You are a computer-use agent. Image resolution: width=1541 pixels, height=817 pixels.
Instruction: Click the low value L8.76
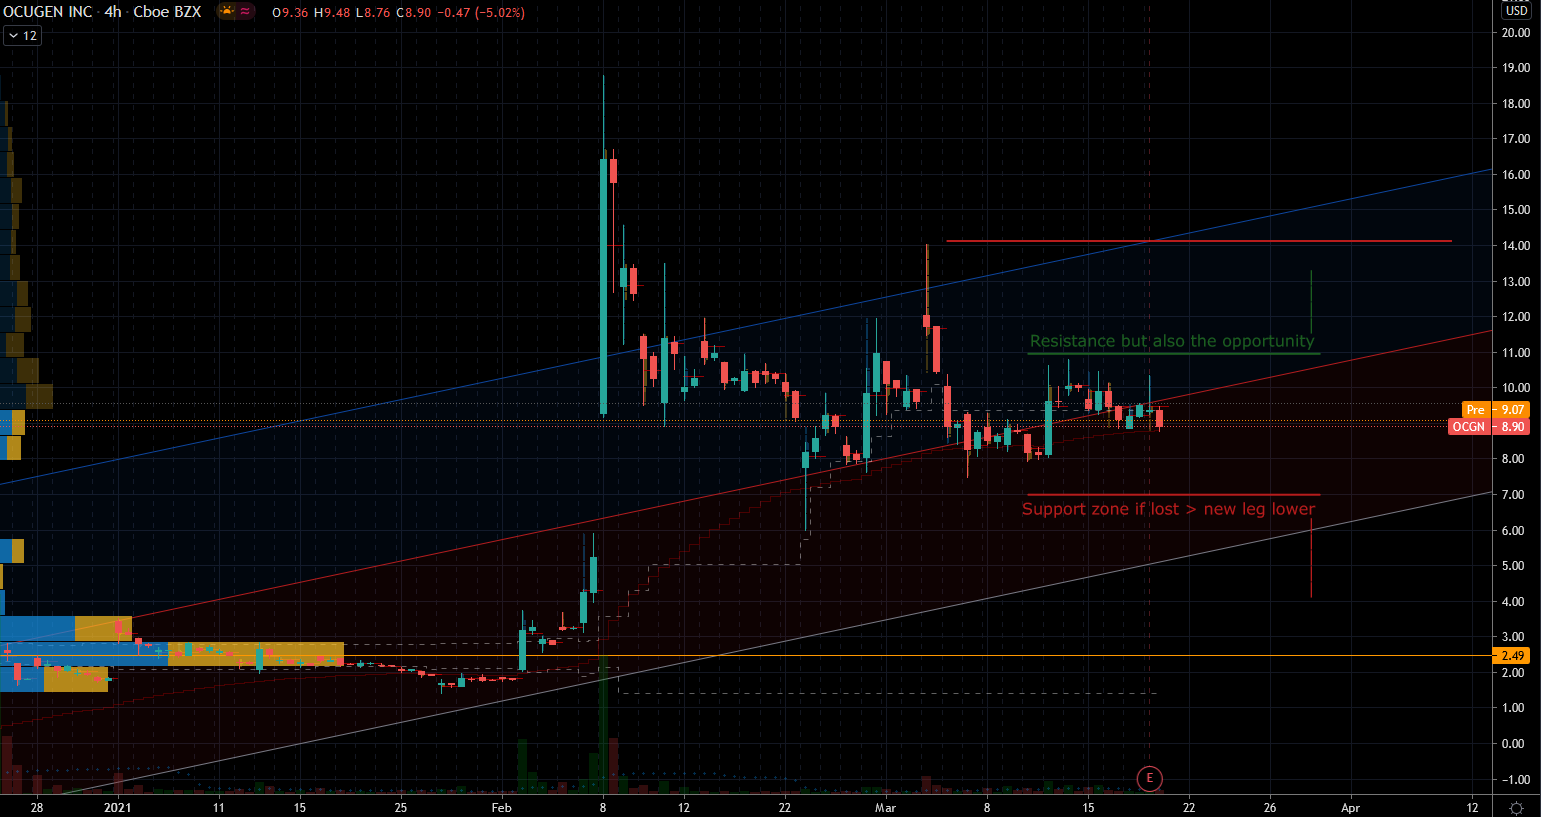375,13
